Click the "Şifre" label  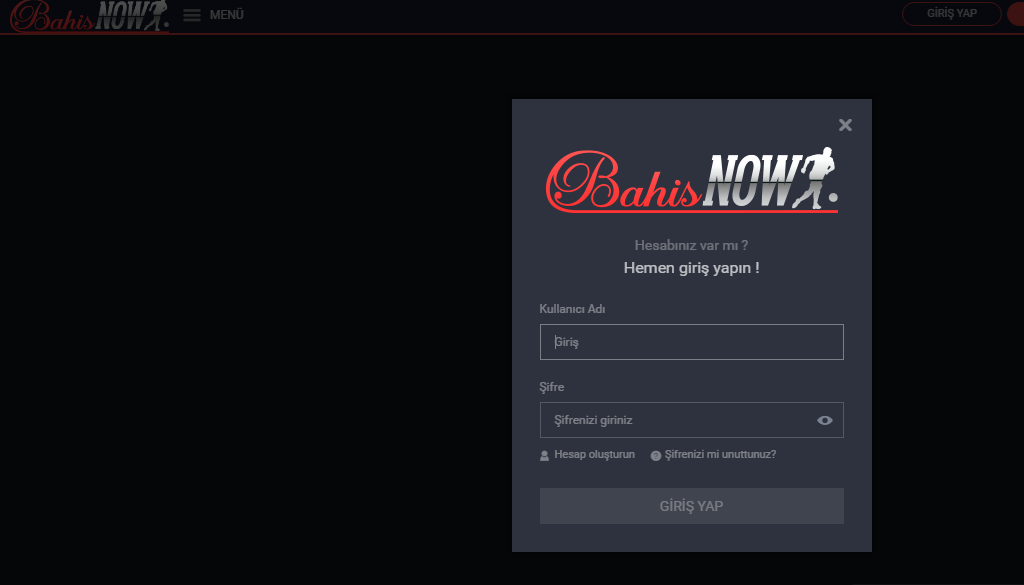pyautogui.click(x=552, y=387)
